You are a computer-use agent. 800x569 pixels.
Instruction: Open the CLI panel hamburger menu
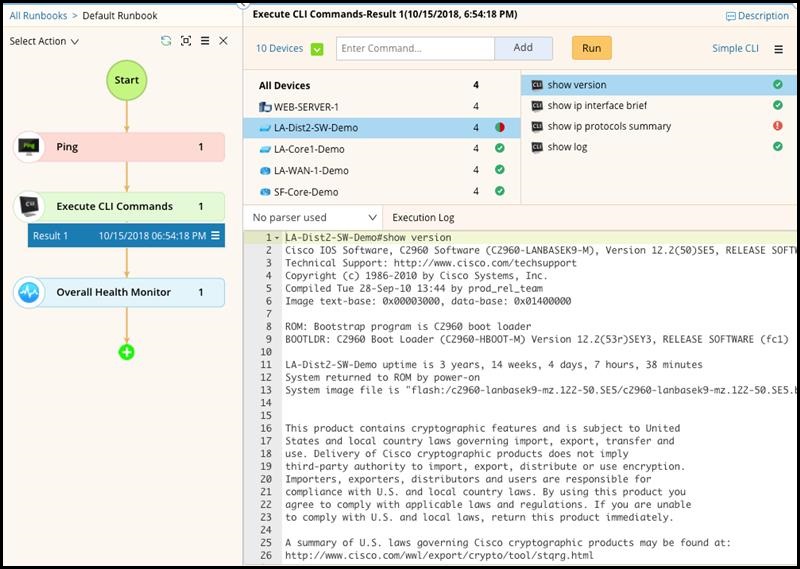point(779,49)
